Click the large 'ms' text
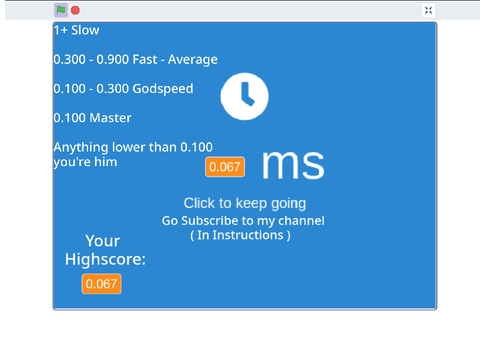Viewport: 480px width, 360px height. tap(293, 164)
